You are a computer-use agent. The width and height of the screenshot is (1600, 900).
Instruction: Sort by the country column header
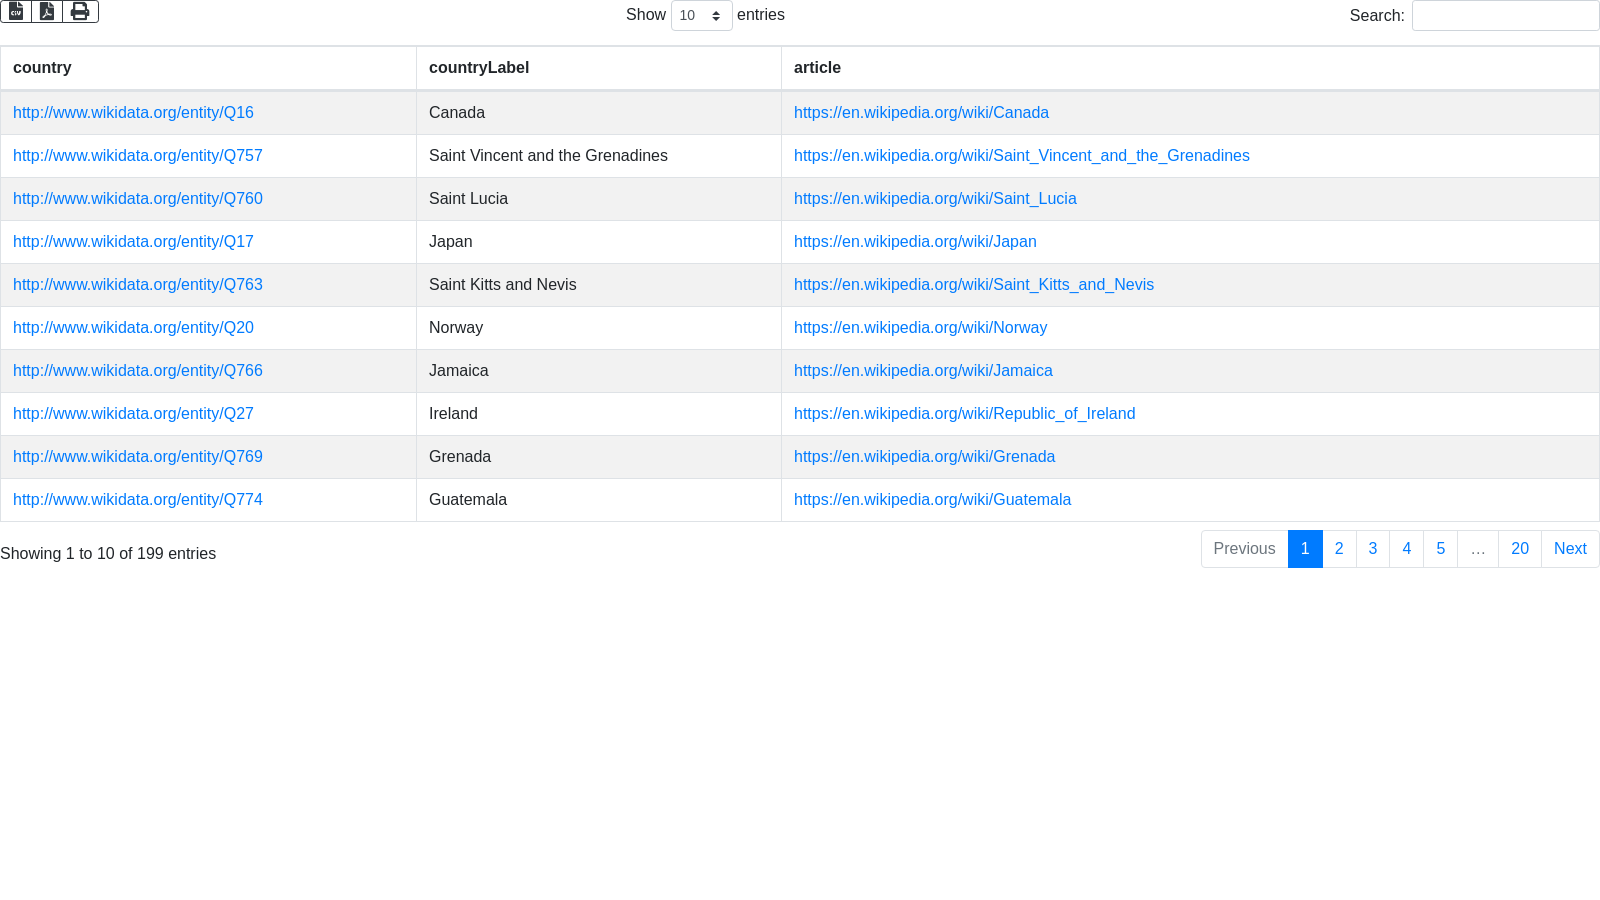tap(42, 68)
